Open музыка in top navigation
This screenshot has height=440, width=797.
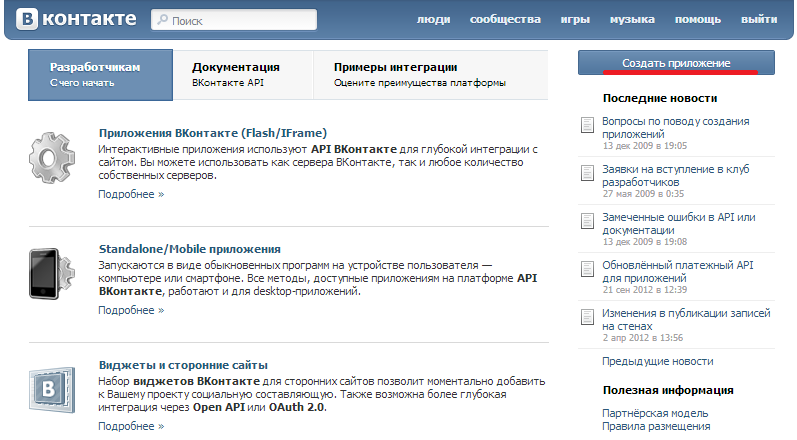pos(632,19)
